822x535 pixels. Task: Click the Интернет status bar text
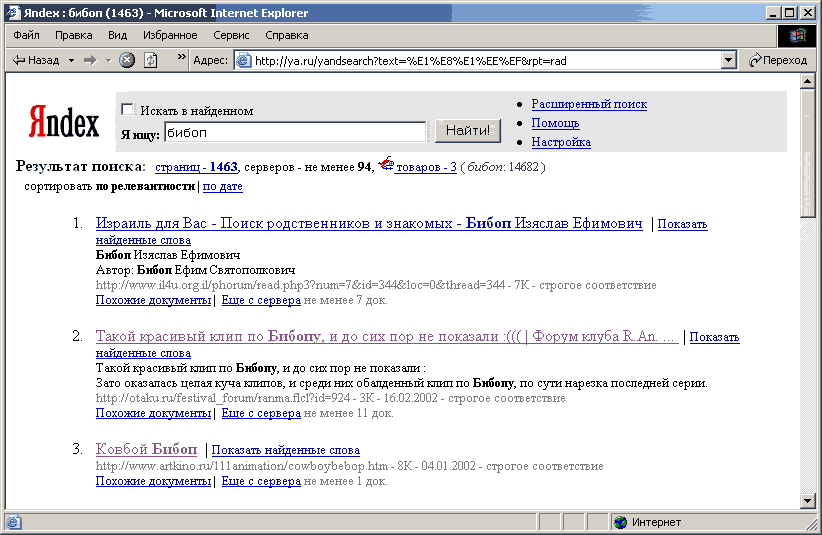point(656,522)
